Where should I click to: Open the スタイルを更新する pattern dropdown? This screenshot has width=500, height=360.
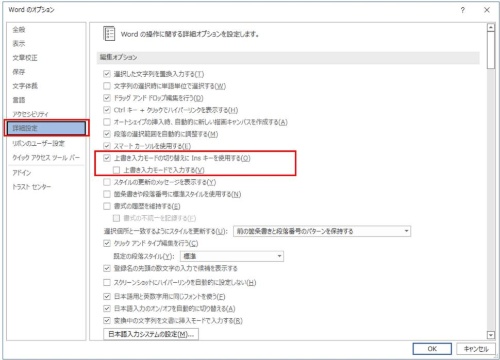click(322, 231)
